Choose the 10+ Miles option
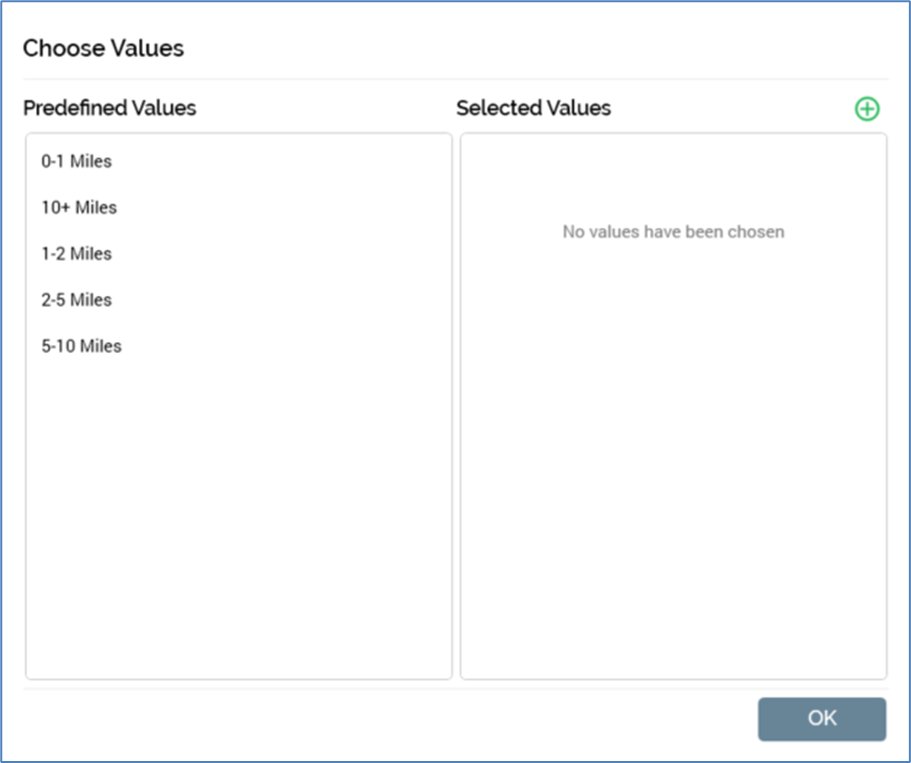911x763 pixels. click(x=79, y=208)
